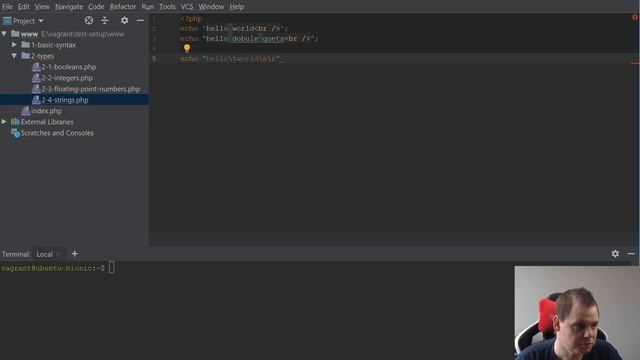Screen dimensions: 640x360
Task: Click the Project window icon
Action: tap(7, 21)
